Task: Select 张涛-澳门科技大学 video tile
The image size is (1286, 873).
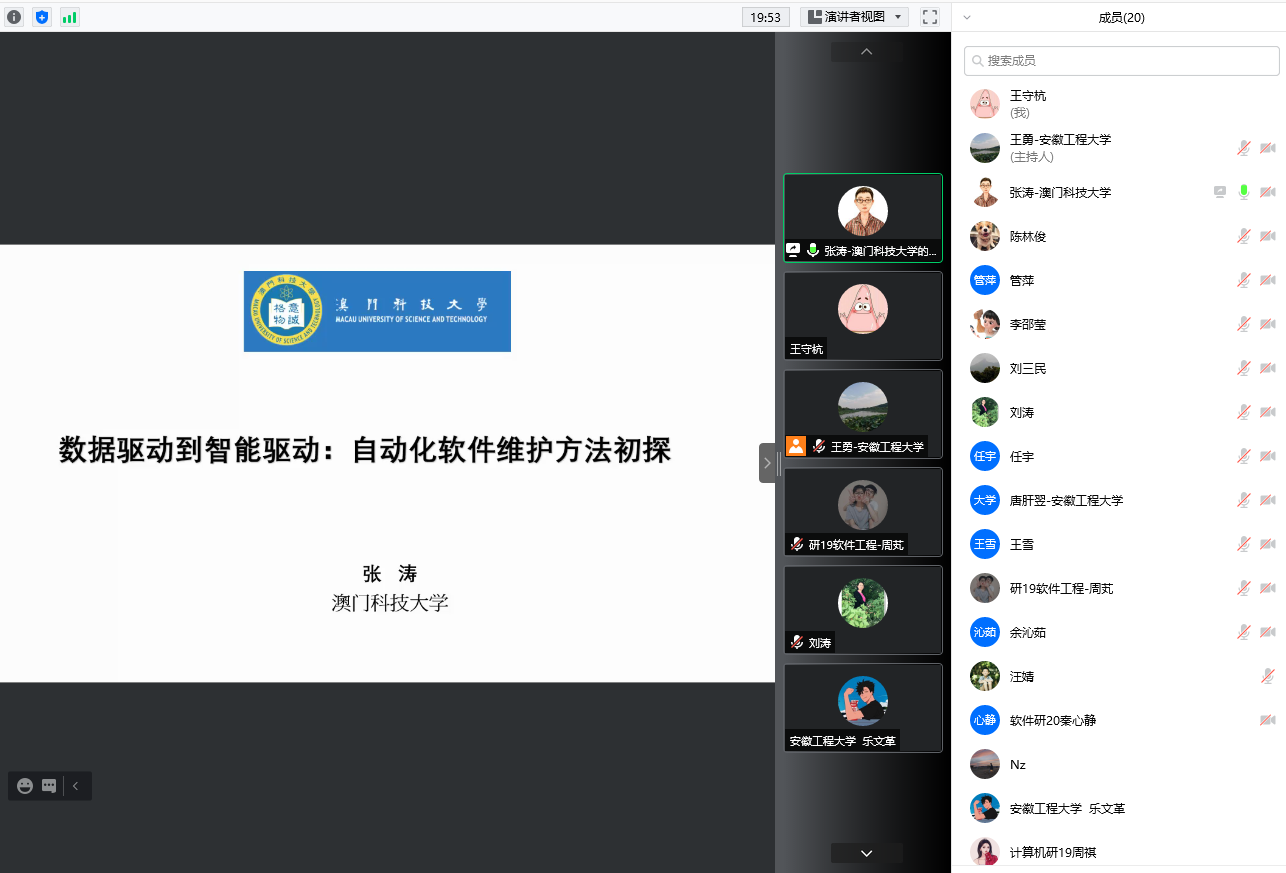Action: coord(863,218)
